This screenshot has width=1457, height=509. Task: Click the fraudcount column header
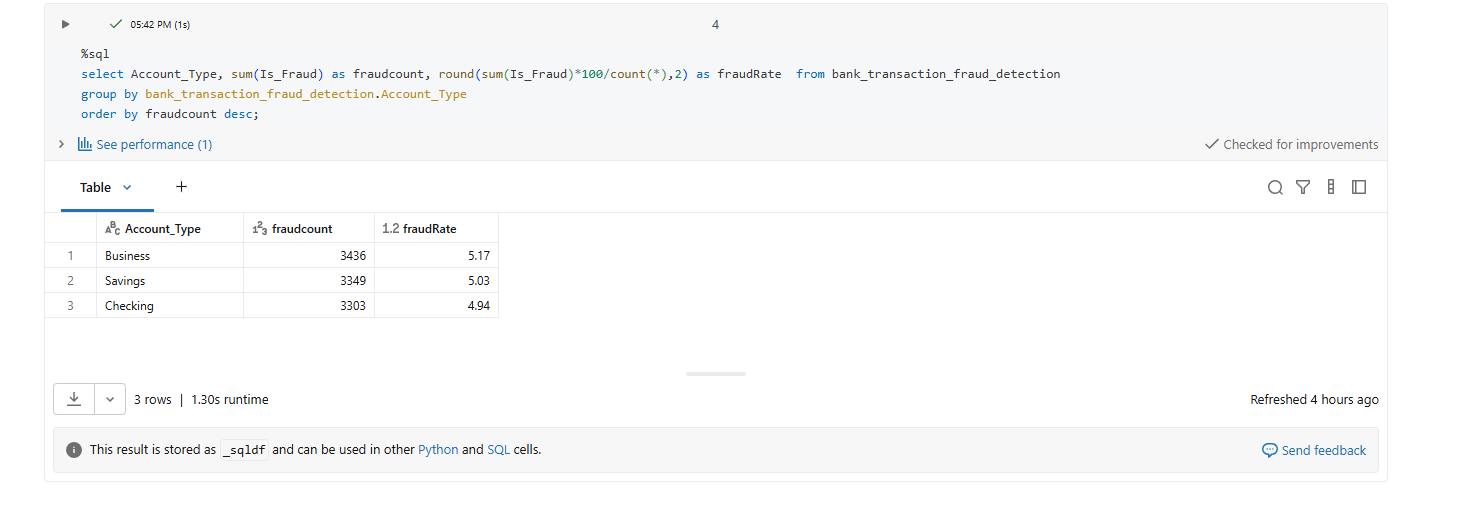click(x=309, y=228)
